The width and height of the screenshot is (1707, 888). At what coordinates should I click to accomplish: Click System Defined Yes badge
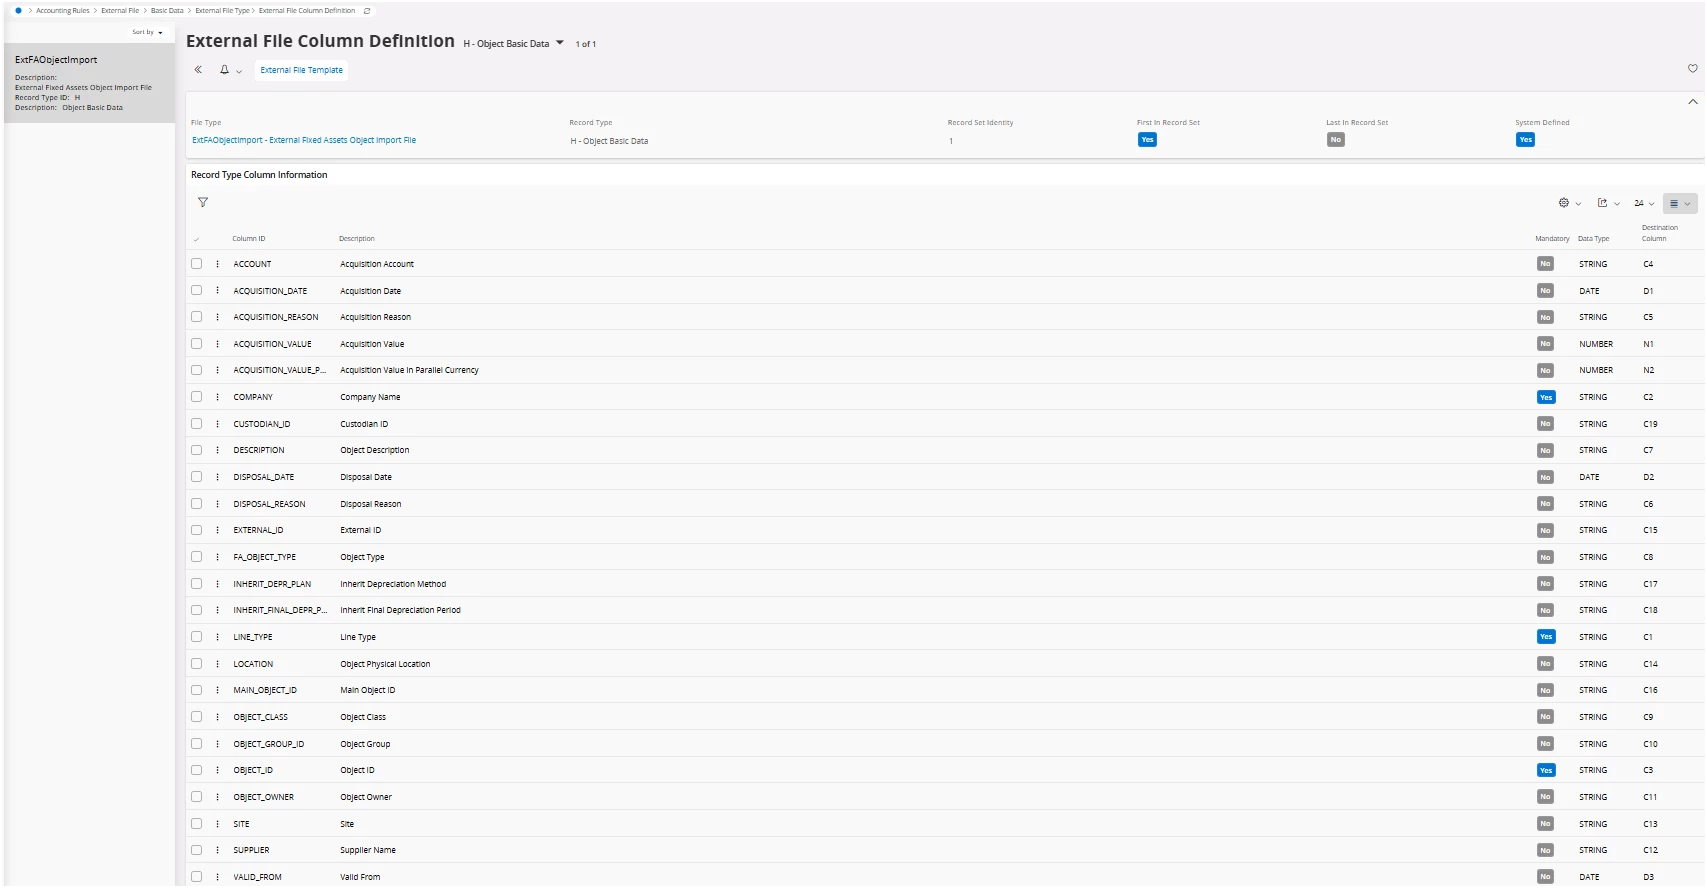(1525, 140)
